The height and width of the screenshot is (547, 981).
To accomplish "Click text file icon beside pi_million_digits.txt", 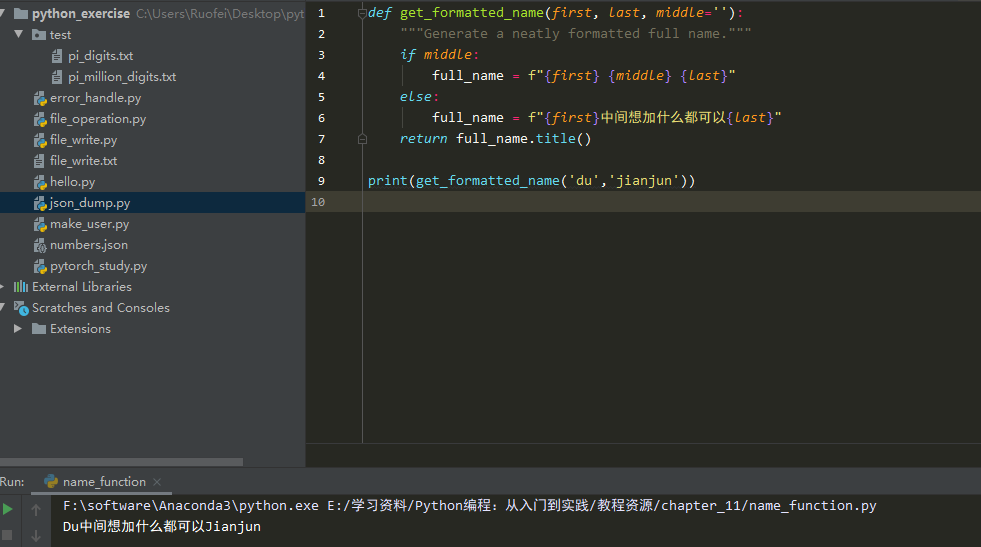I will point(57,77).
